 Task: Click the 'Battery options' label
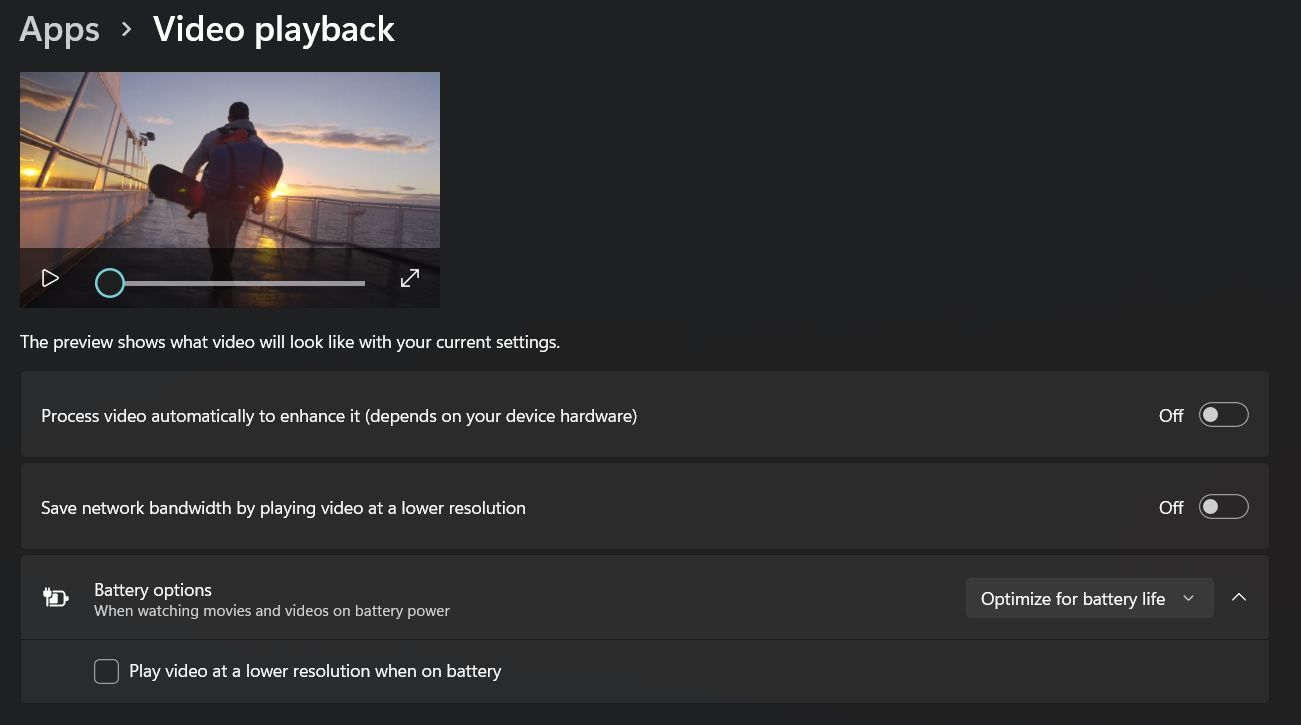pyautogui.click(x=152, y=590)
